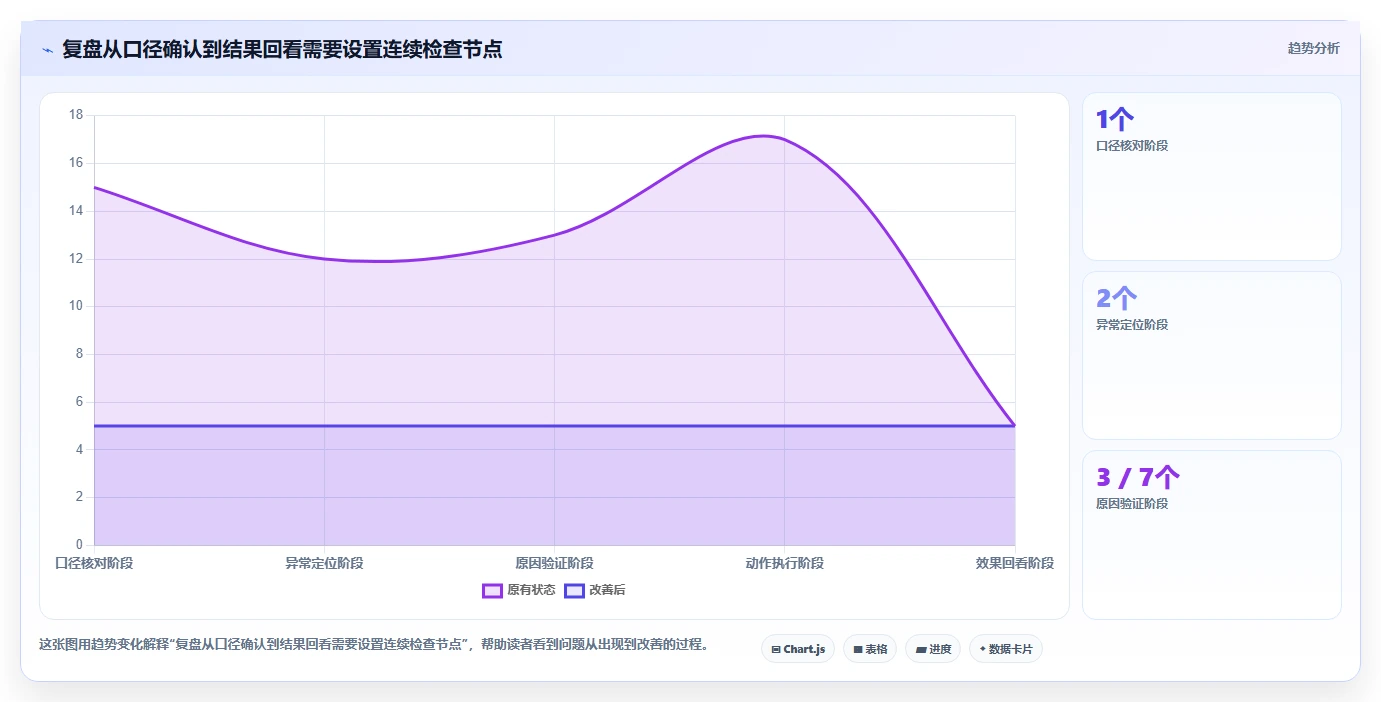This screenshot has width=1381, height=702.
Task: Click the chart title 复盘从口径确认到结果回看
Action: click(282, 49)
